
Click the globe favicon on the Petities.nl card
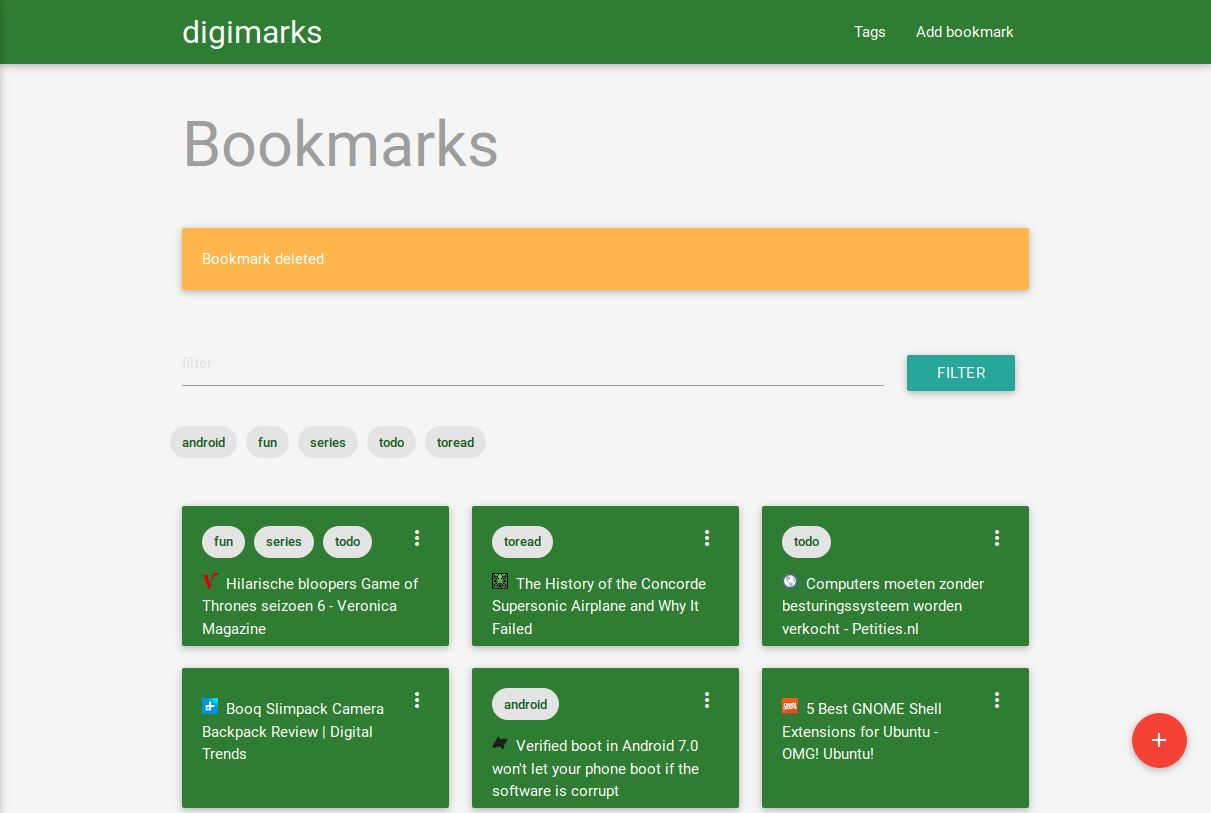pos(790,581)
